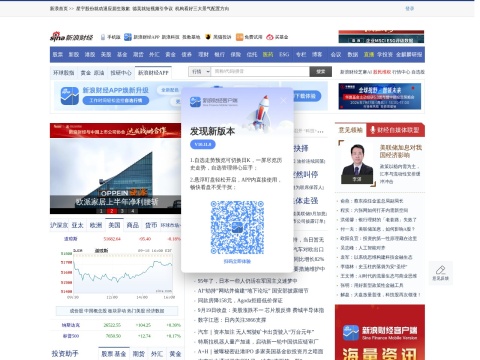Open the 行情 search type dropdown
This screenshot has width=480, height=360.
click(199, 72)
